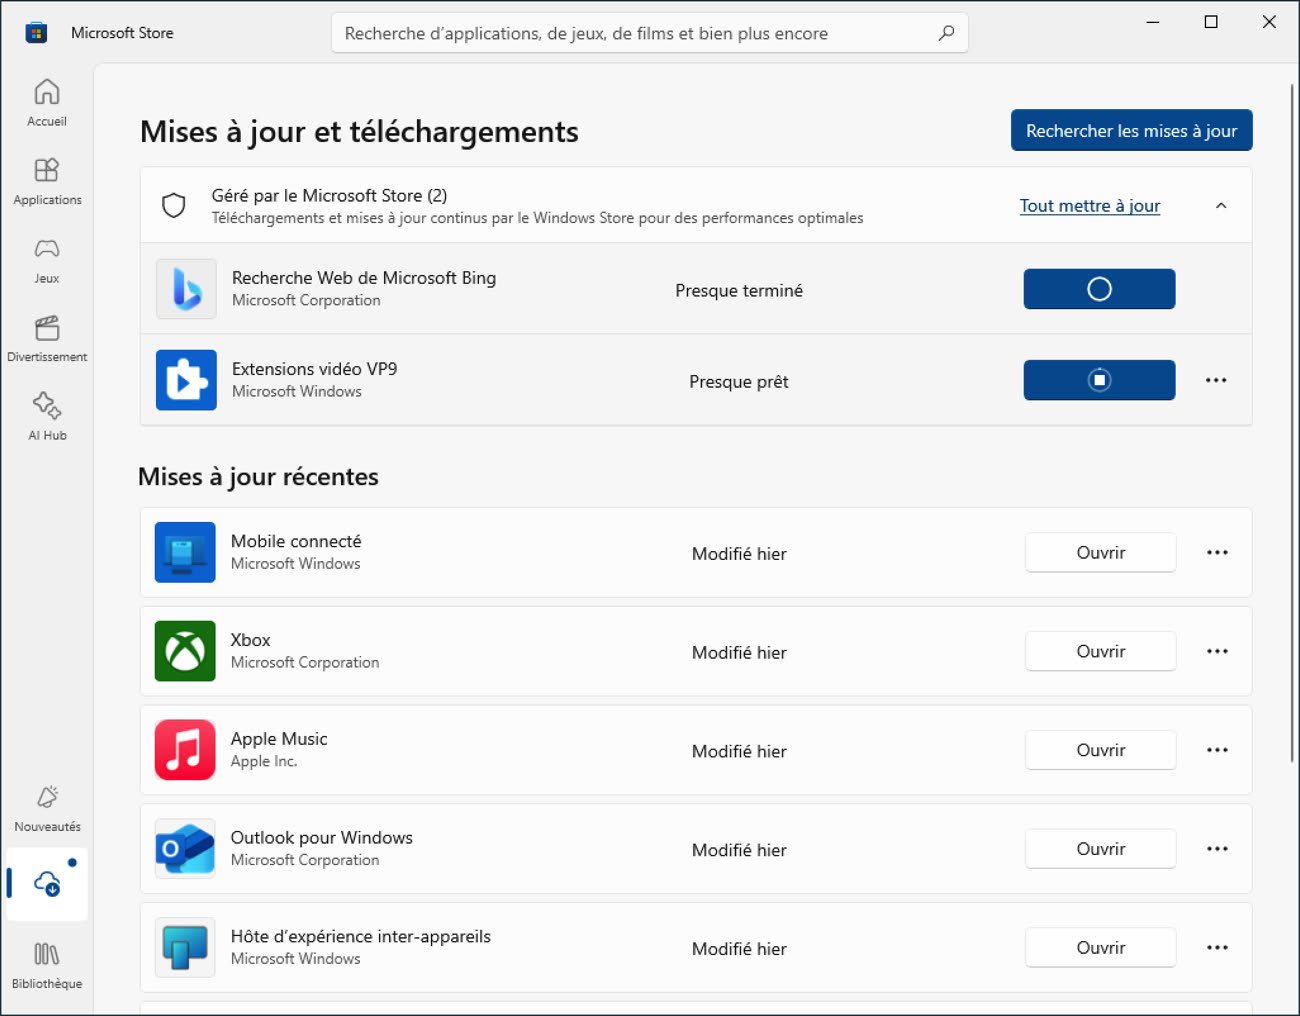Click the Apple Music app icon
The image size is (1300, 1016).
coord(185,750)
